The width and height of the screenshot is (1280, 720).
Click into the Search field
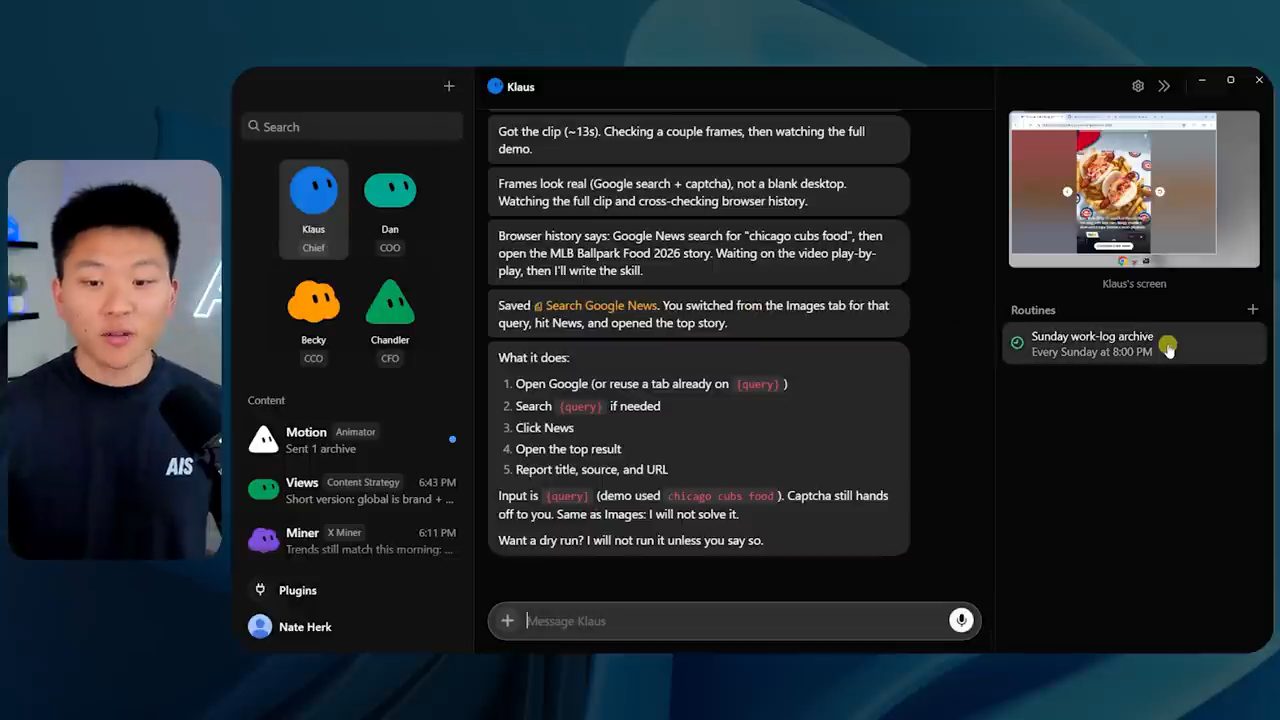pyautogui.click(x=352, y=127)
